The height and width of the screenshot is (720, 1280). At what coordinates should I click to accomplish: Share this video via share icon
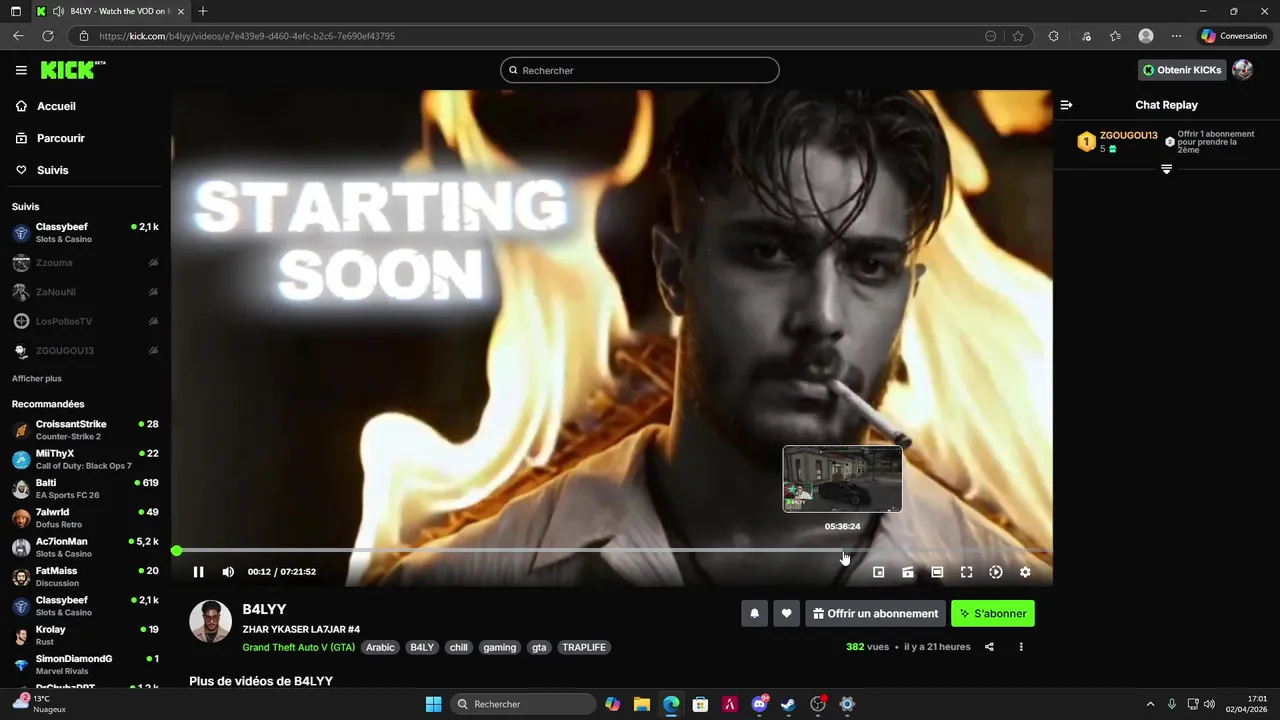pos(989,647)
